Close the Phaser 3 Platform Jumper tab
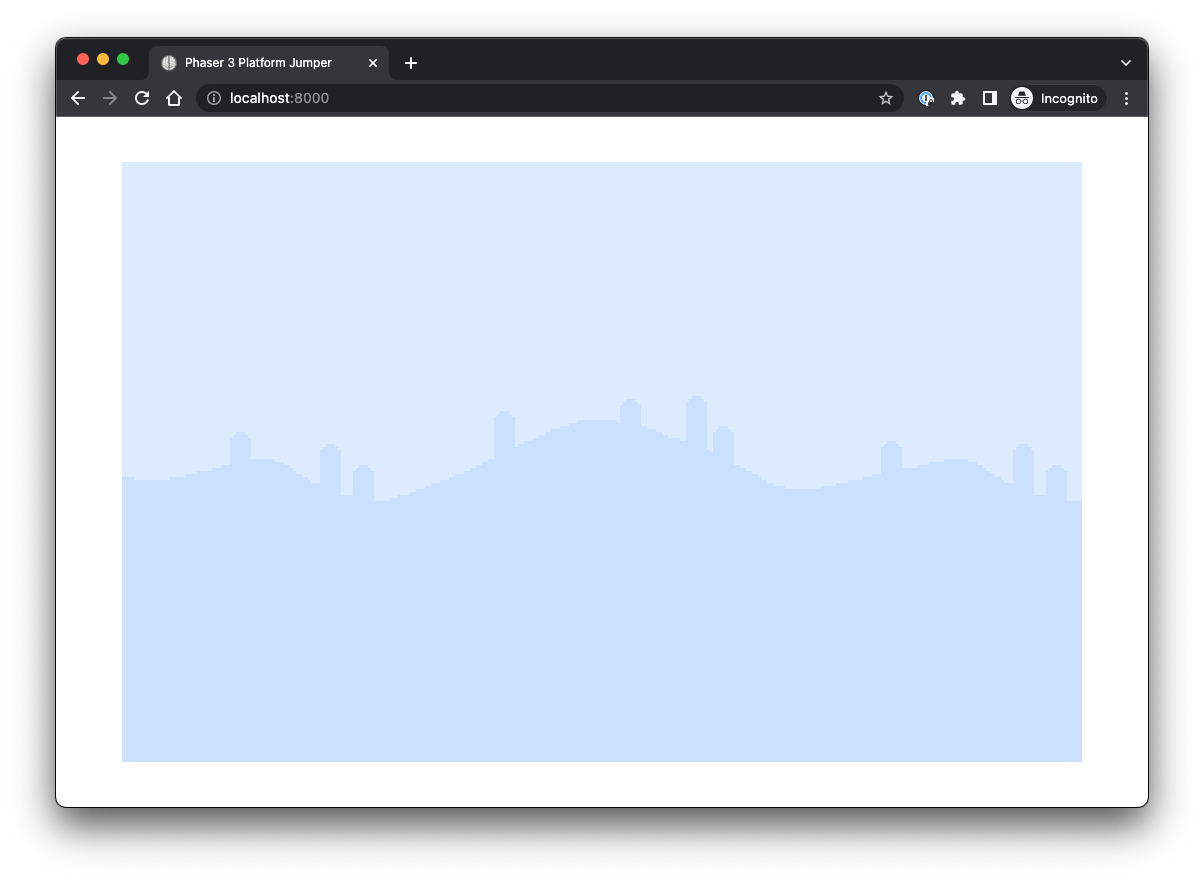The height and width of the screenshot is (881, 1204). pos(372,62)
